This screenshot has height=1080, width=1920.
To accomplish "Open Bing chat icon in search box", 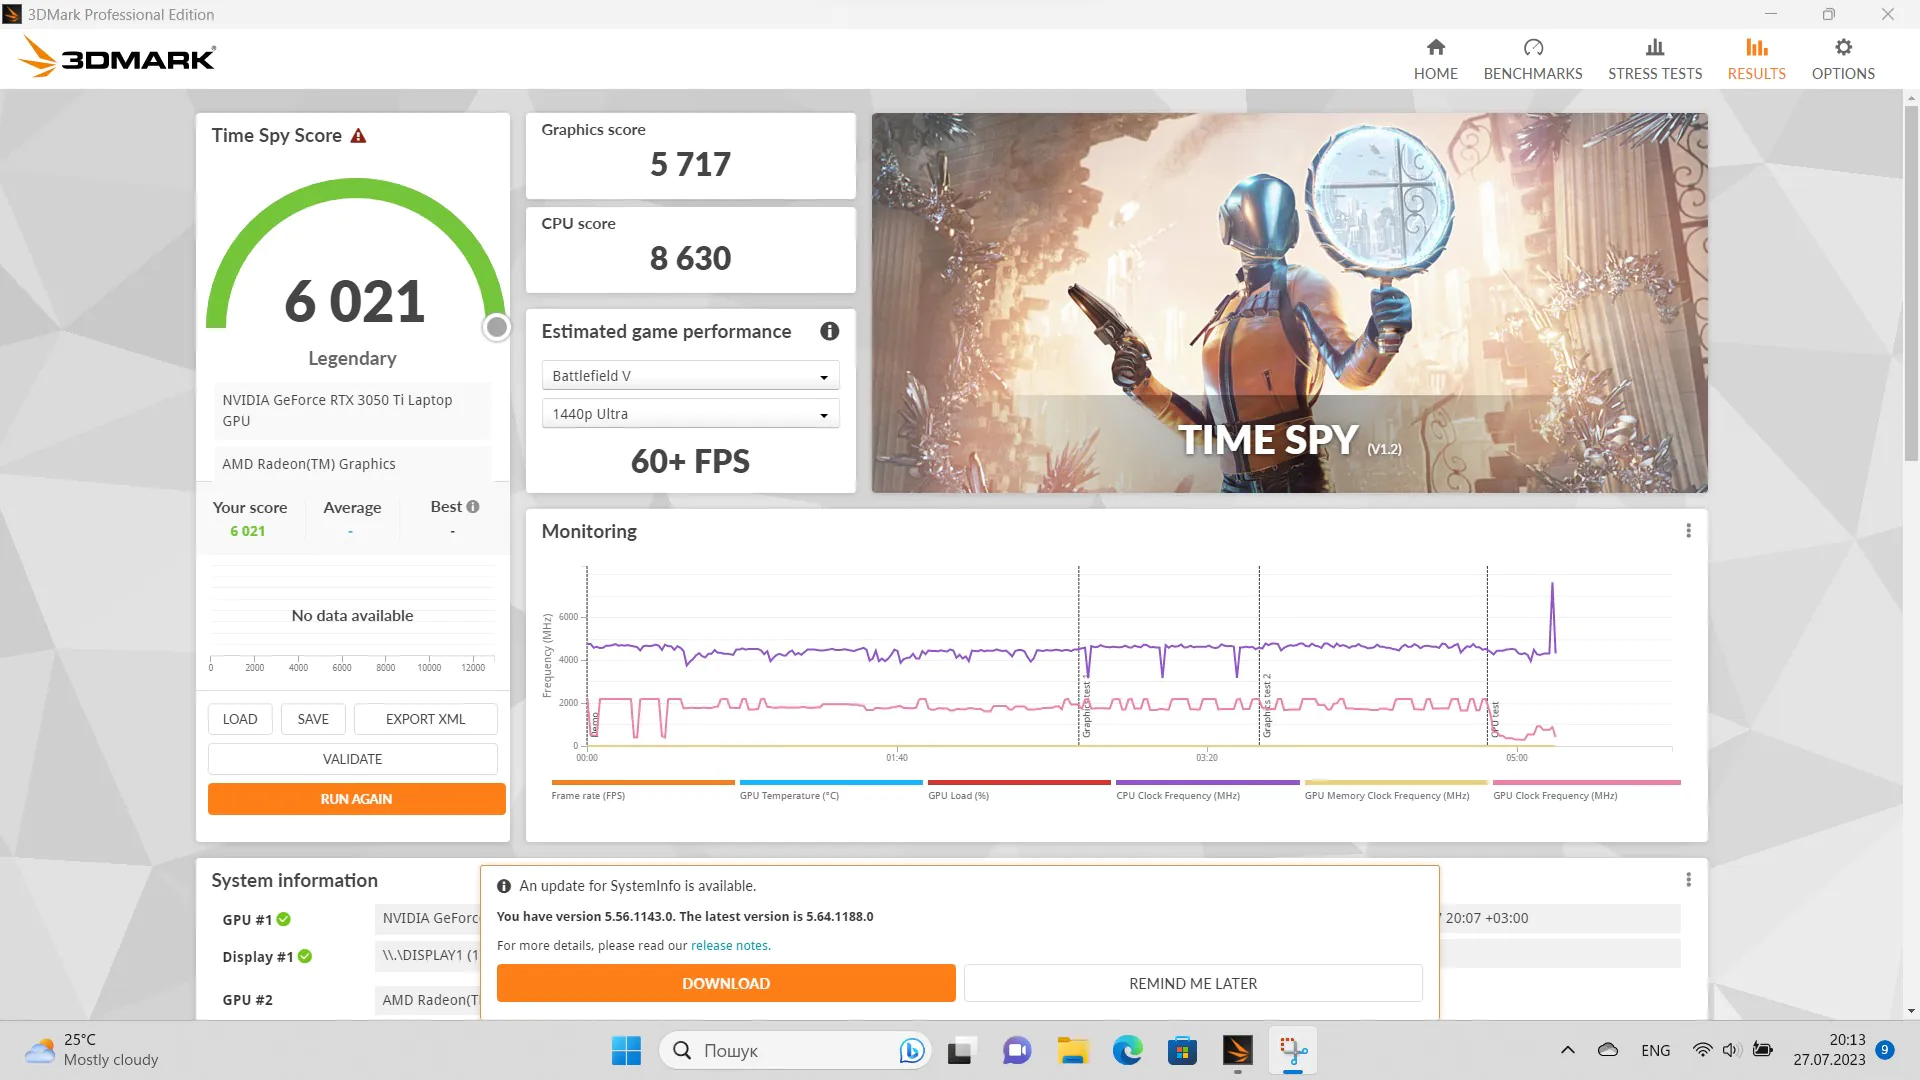I will (911, 1051).
